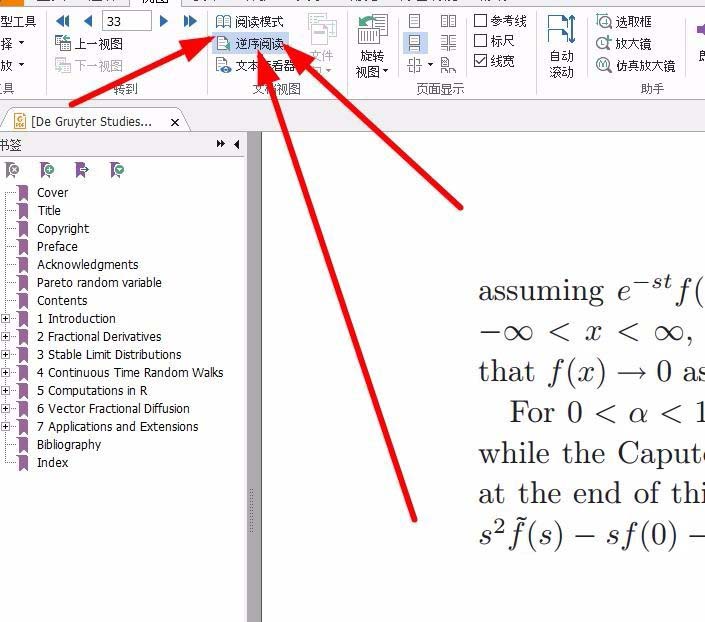Uncheck the 线宽 line width checkbox

point(481,61)
